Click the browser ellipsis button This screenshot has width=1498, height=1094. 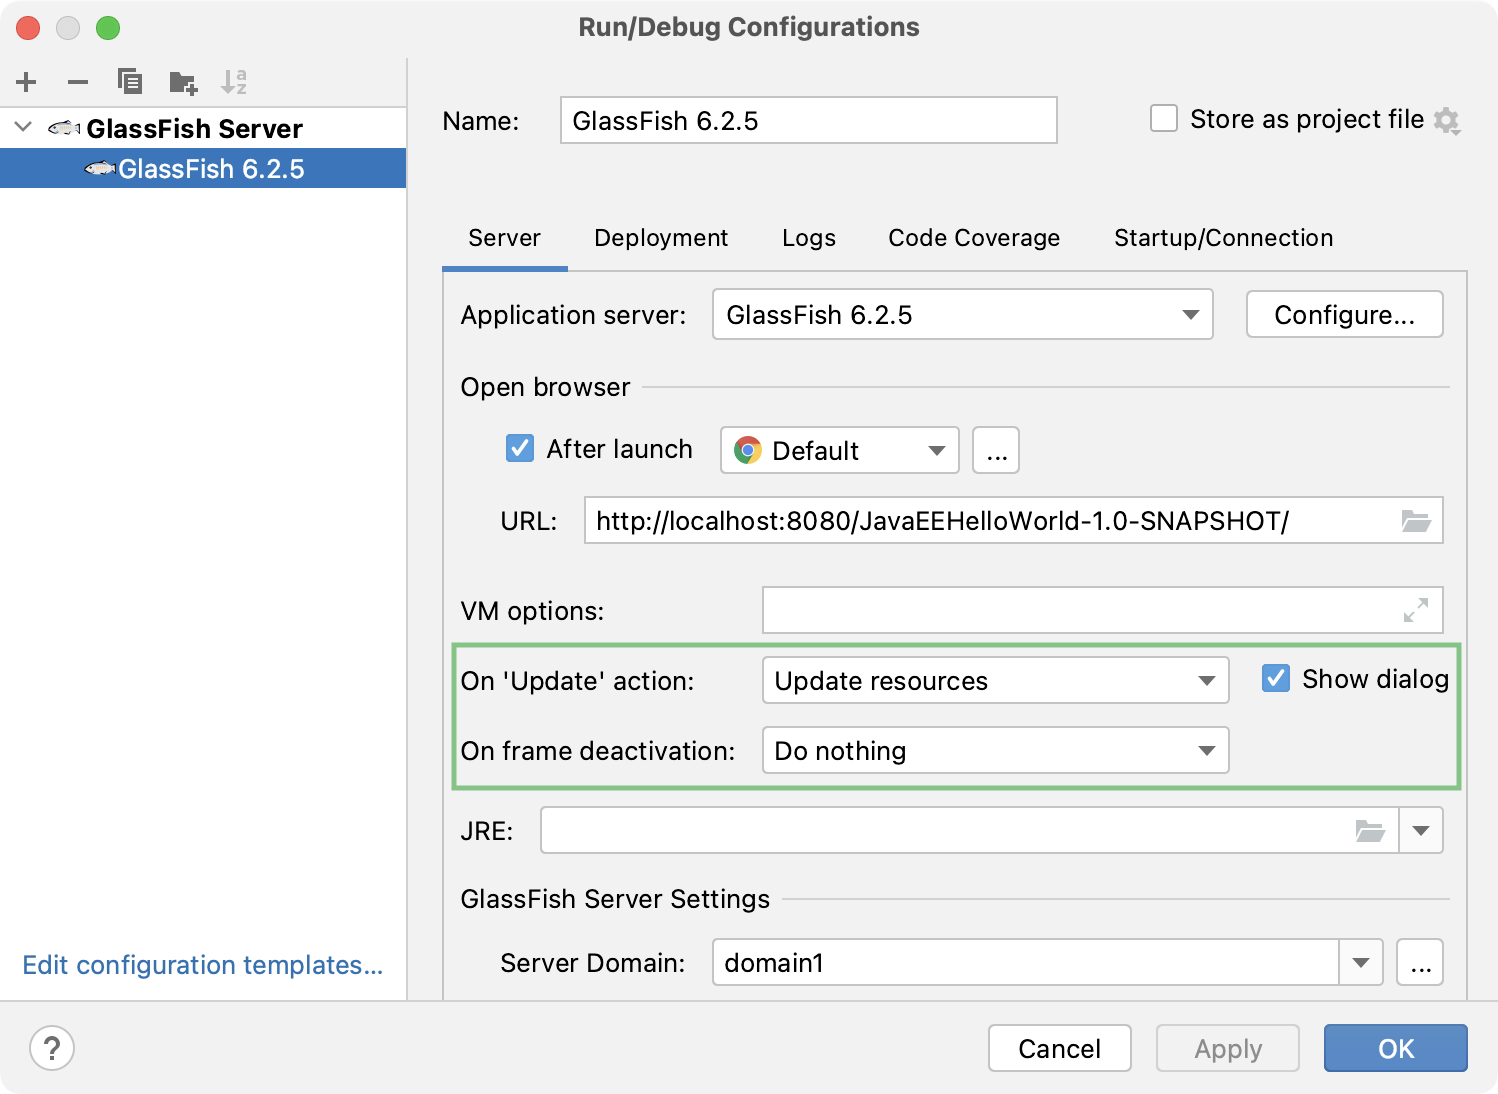pos(996,450)
